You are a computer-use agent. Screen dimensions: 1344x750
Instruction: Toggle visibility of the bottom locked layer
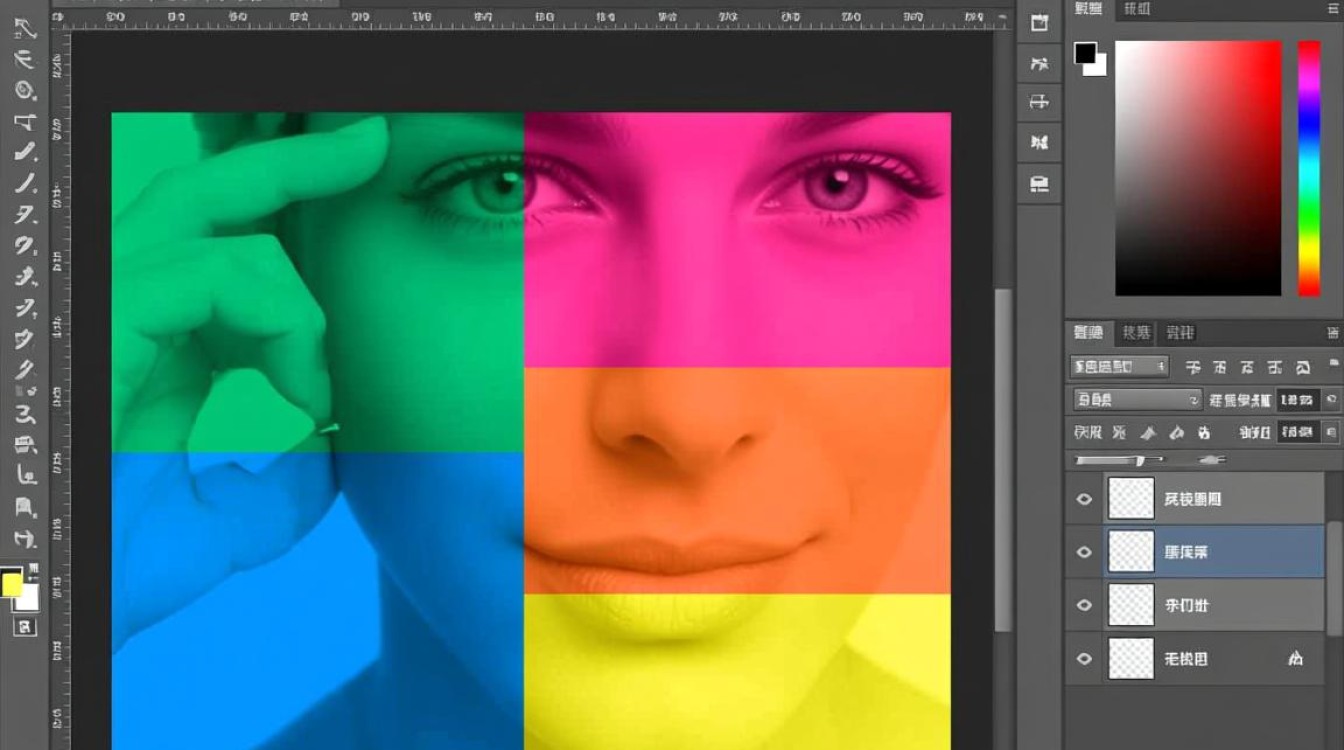click(x=1084, y=658)
